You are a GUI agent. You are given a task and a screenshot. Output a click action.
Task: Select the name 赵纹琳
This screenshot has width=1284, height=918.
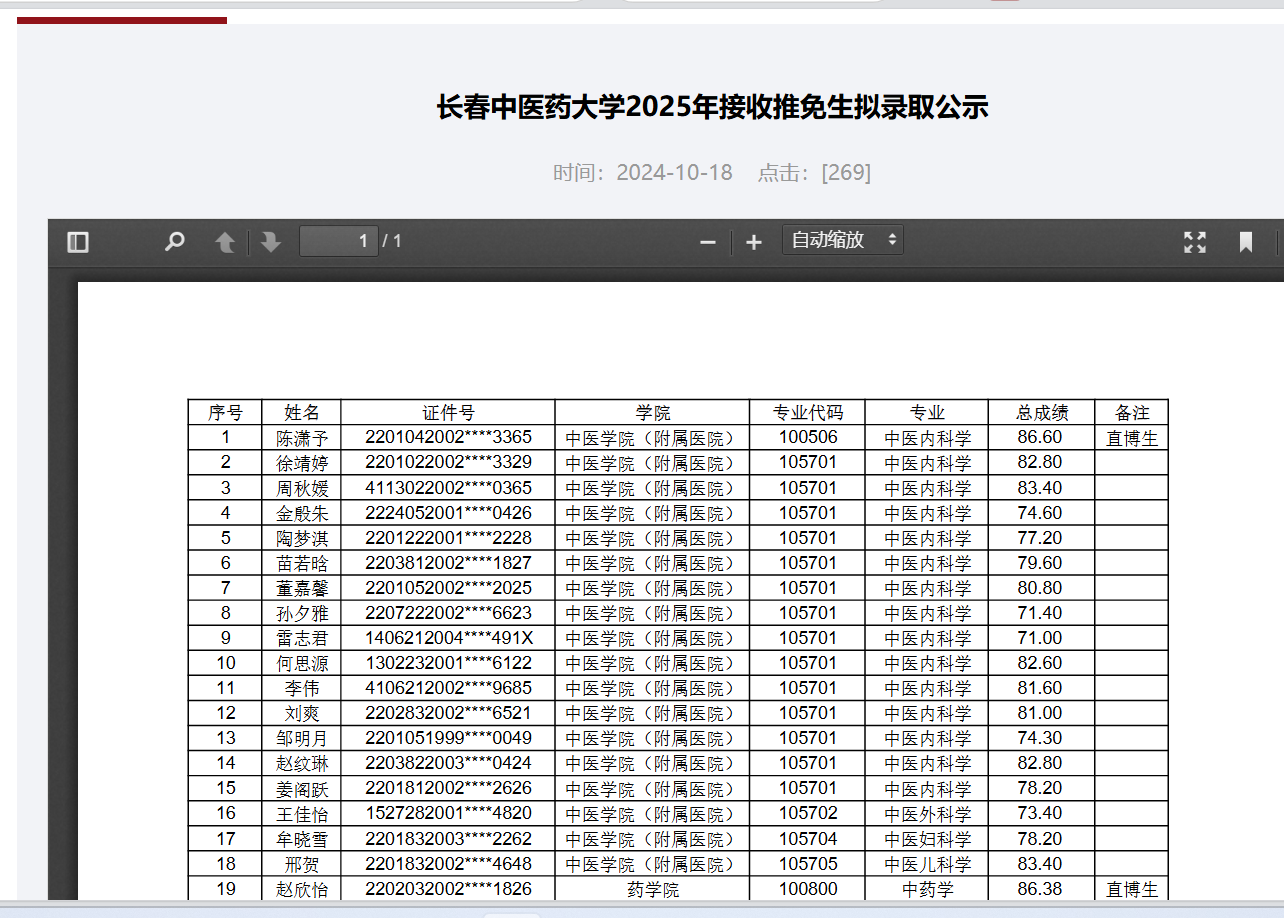tap(302, 763)
